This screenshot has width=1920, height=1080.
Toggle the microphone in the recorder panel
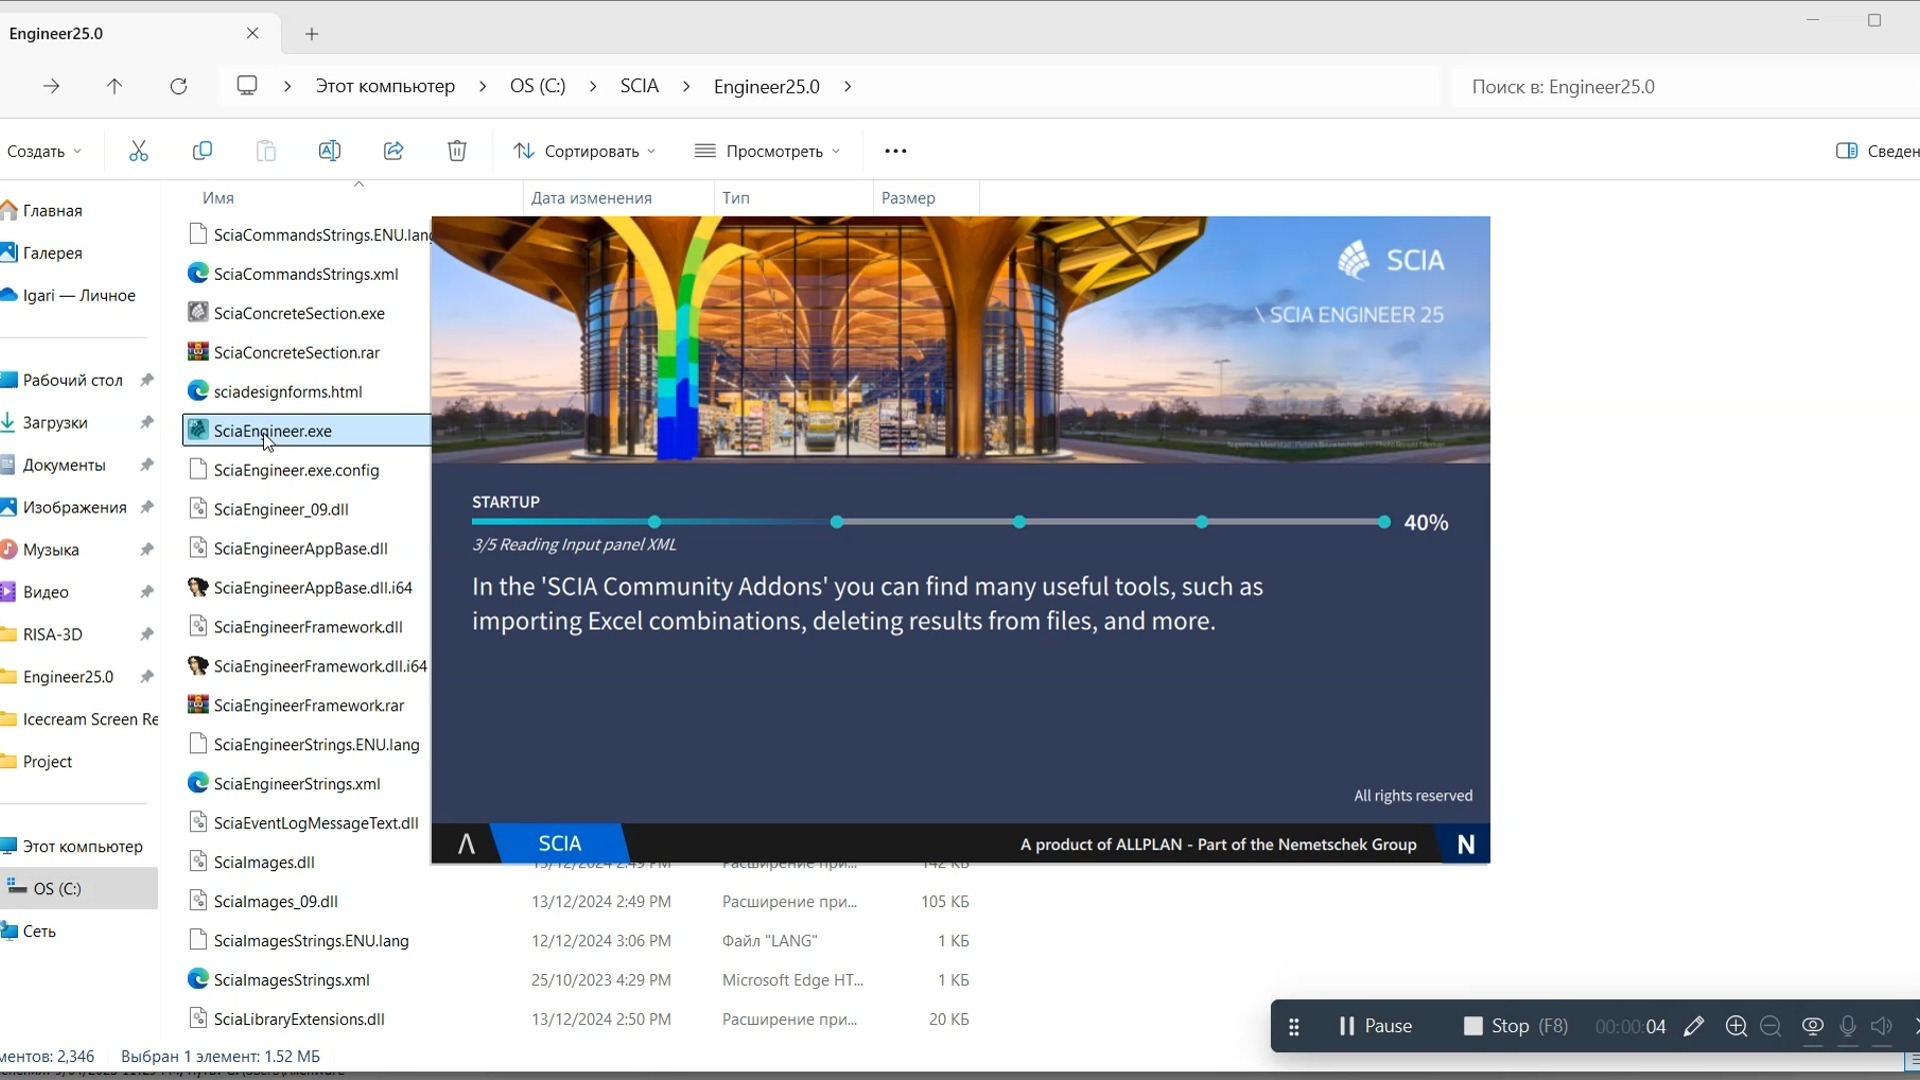1847,1026
